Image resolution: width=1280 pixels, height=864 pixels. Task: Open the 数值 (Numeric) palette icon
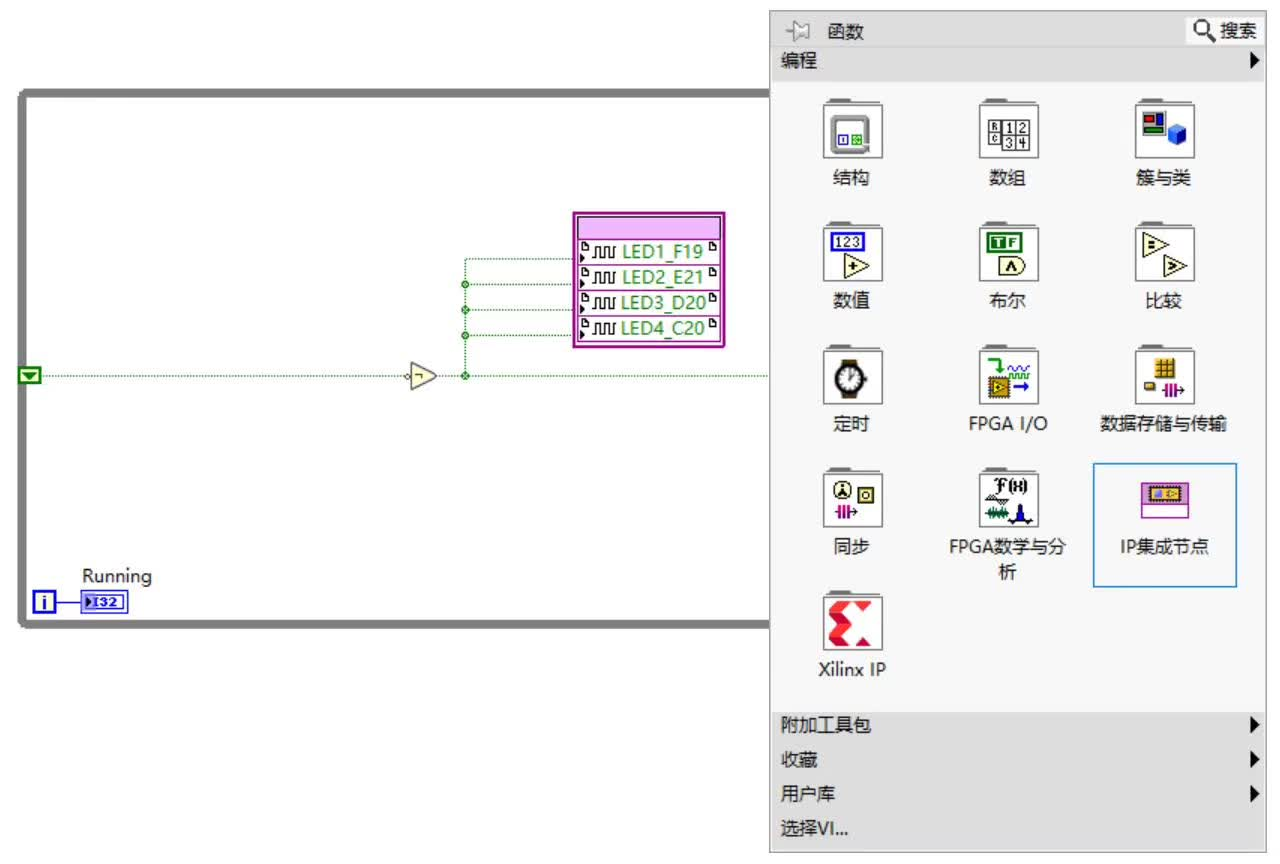[x=852, y=253]
